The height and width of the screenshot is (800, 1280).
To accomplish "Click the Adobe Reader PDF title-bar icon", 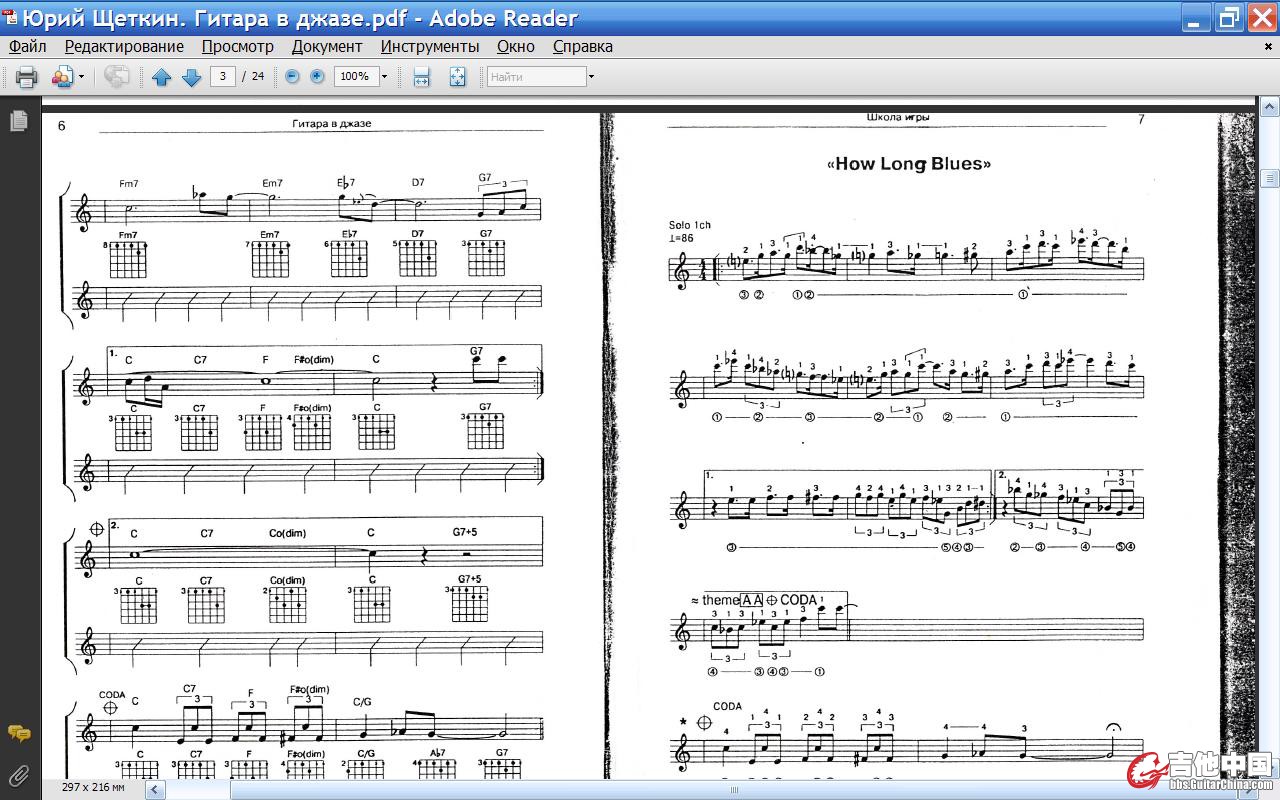I will pyautogui.click(x=11, y=17).
